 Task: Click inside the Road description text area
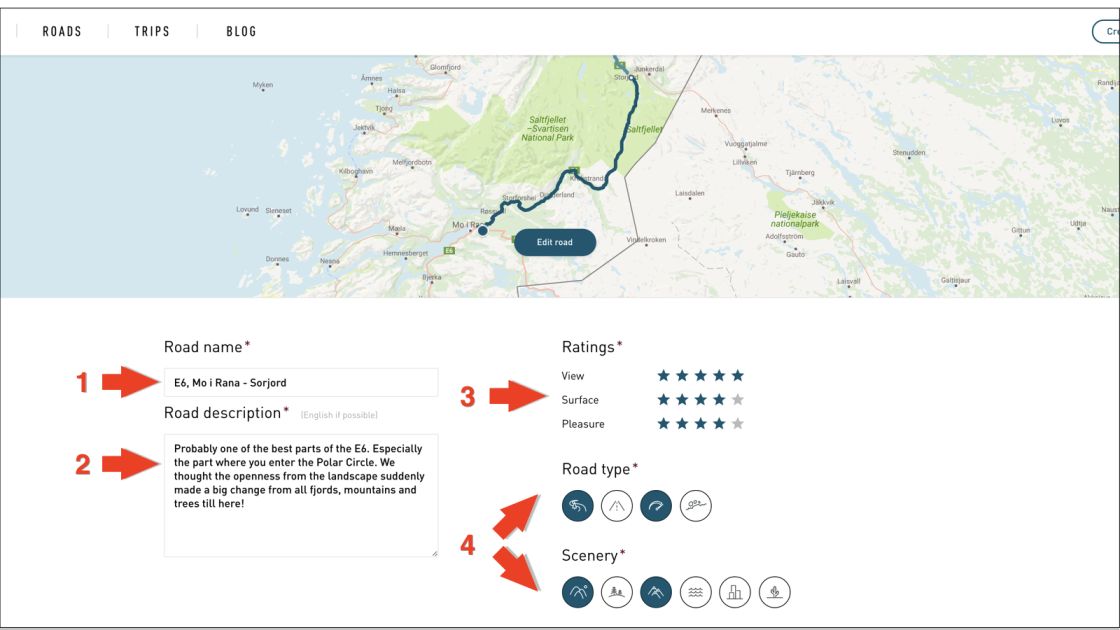[x=301, y=496]
